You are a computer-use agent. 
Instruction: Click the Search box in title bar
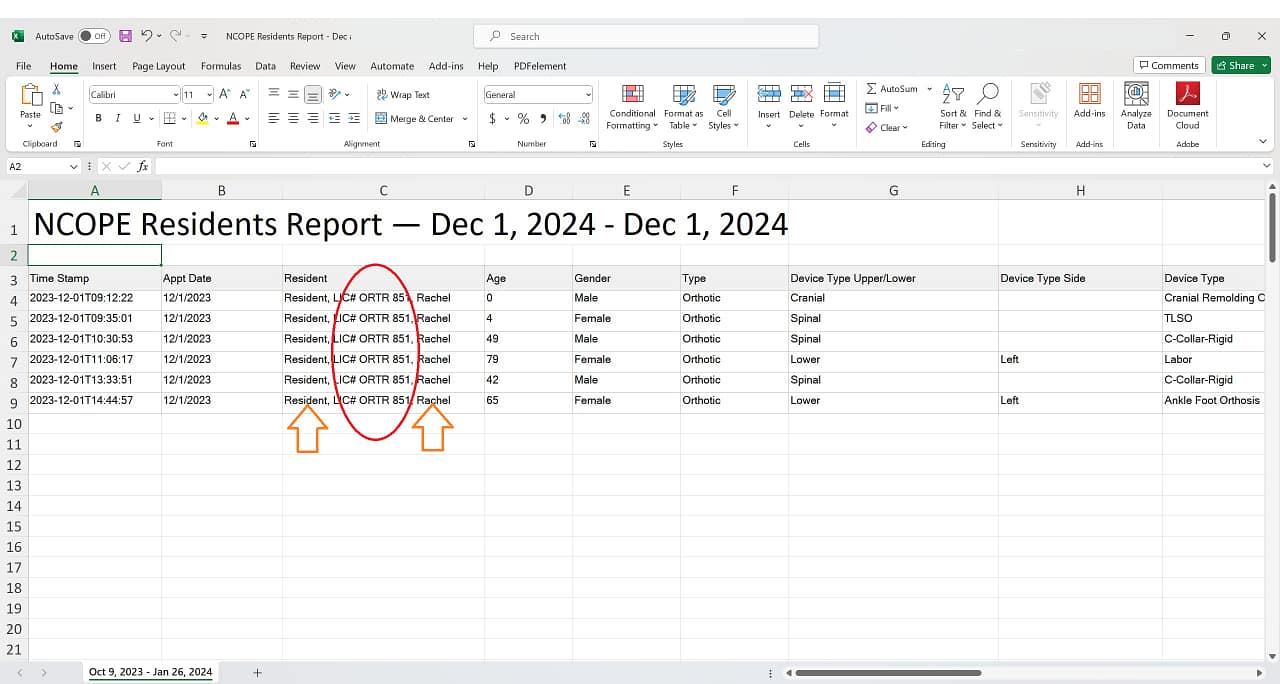click(x=650, y=36)
